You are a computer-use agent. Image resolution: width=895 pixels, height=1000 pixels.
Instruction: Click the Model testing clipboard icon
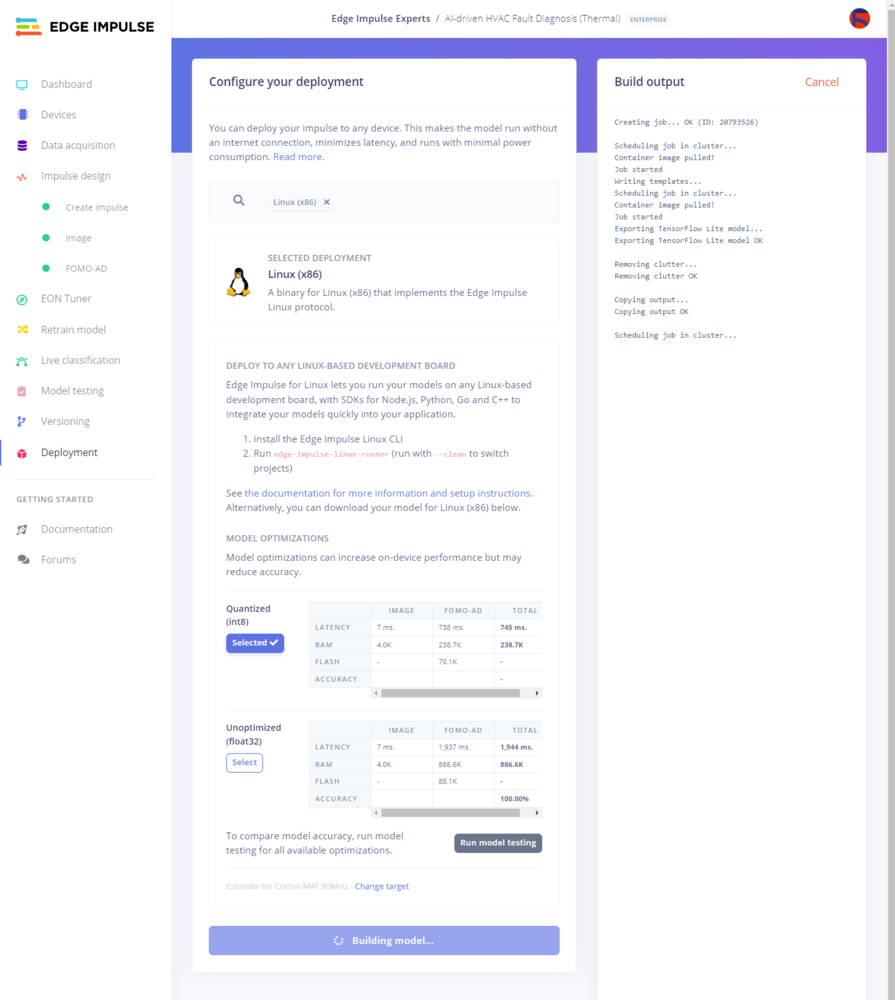click(x=22, y=391)
